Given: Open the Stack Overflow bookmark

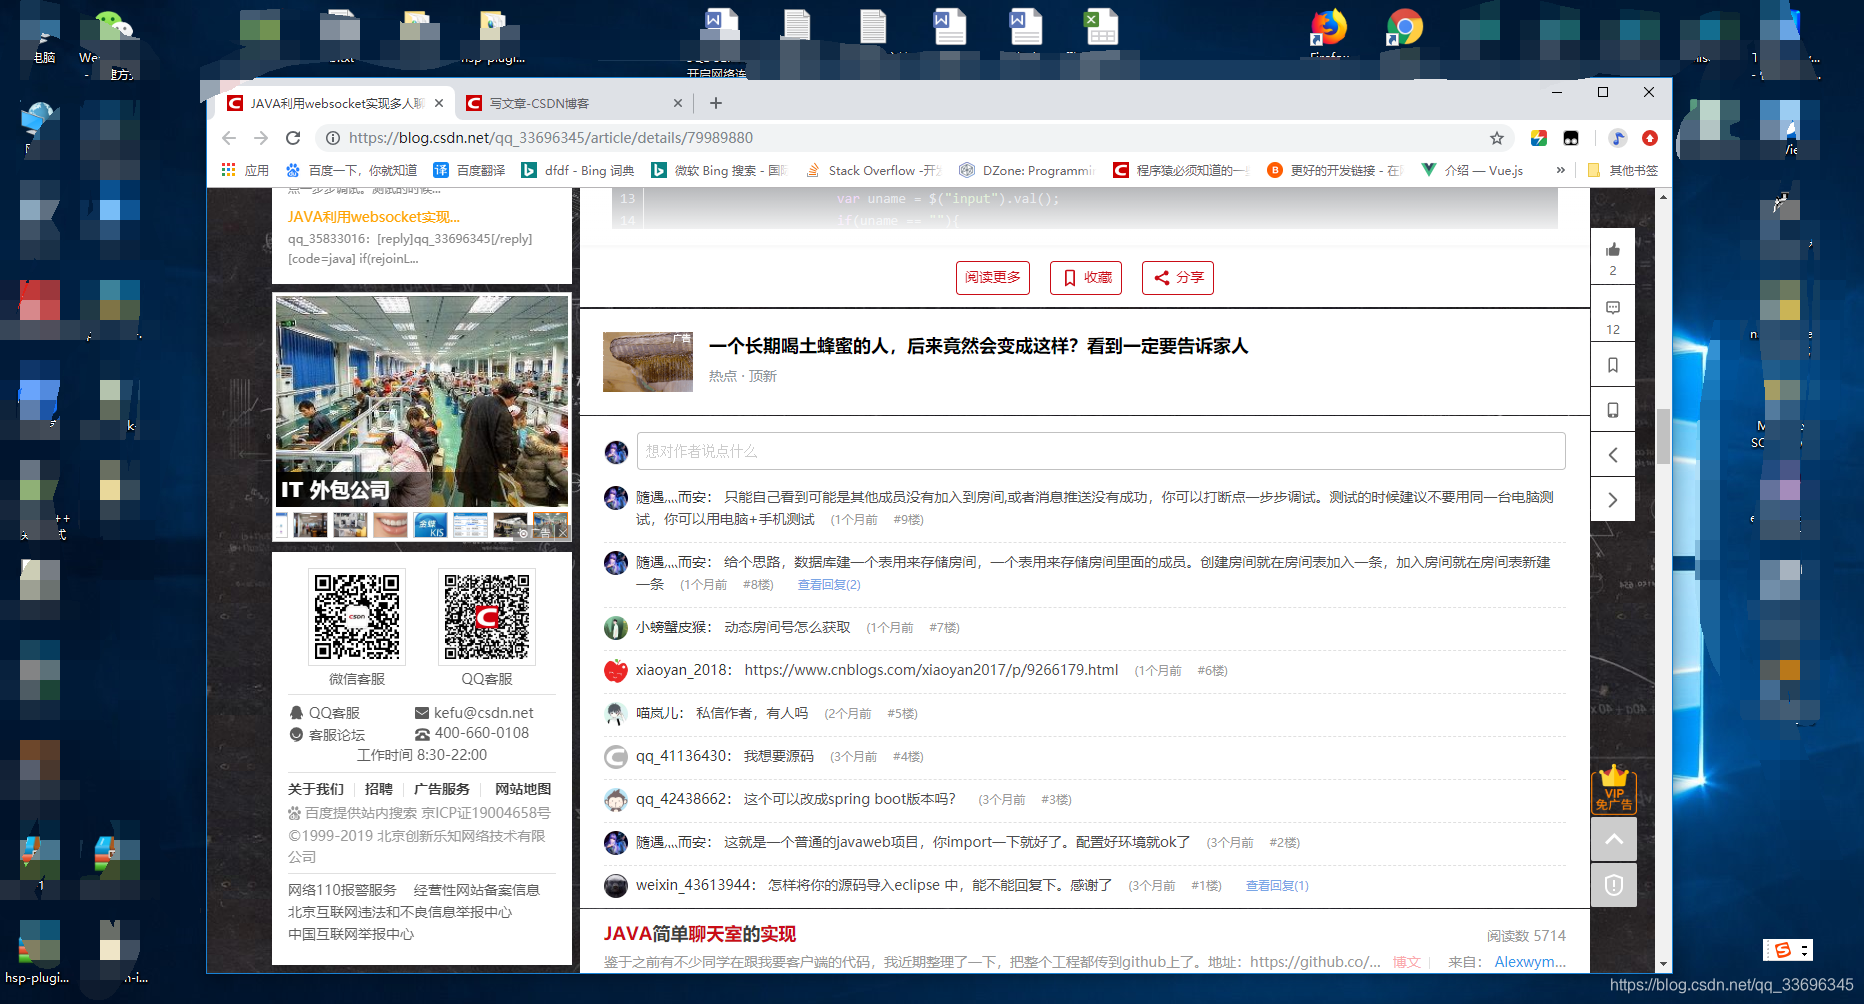Looking at the screenshot, I should coord(873,170).
